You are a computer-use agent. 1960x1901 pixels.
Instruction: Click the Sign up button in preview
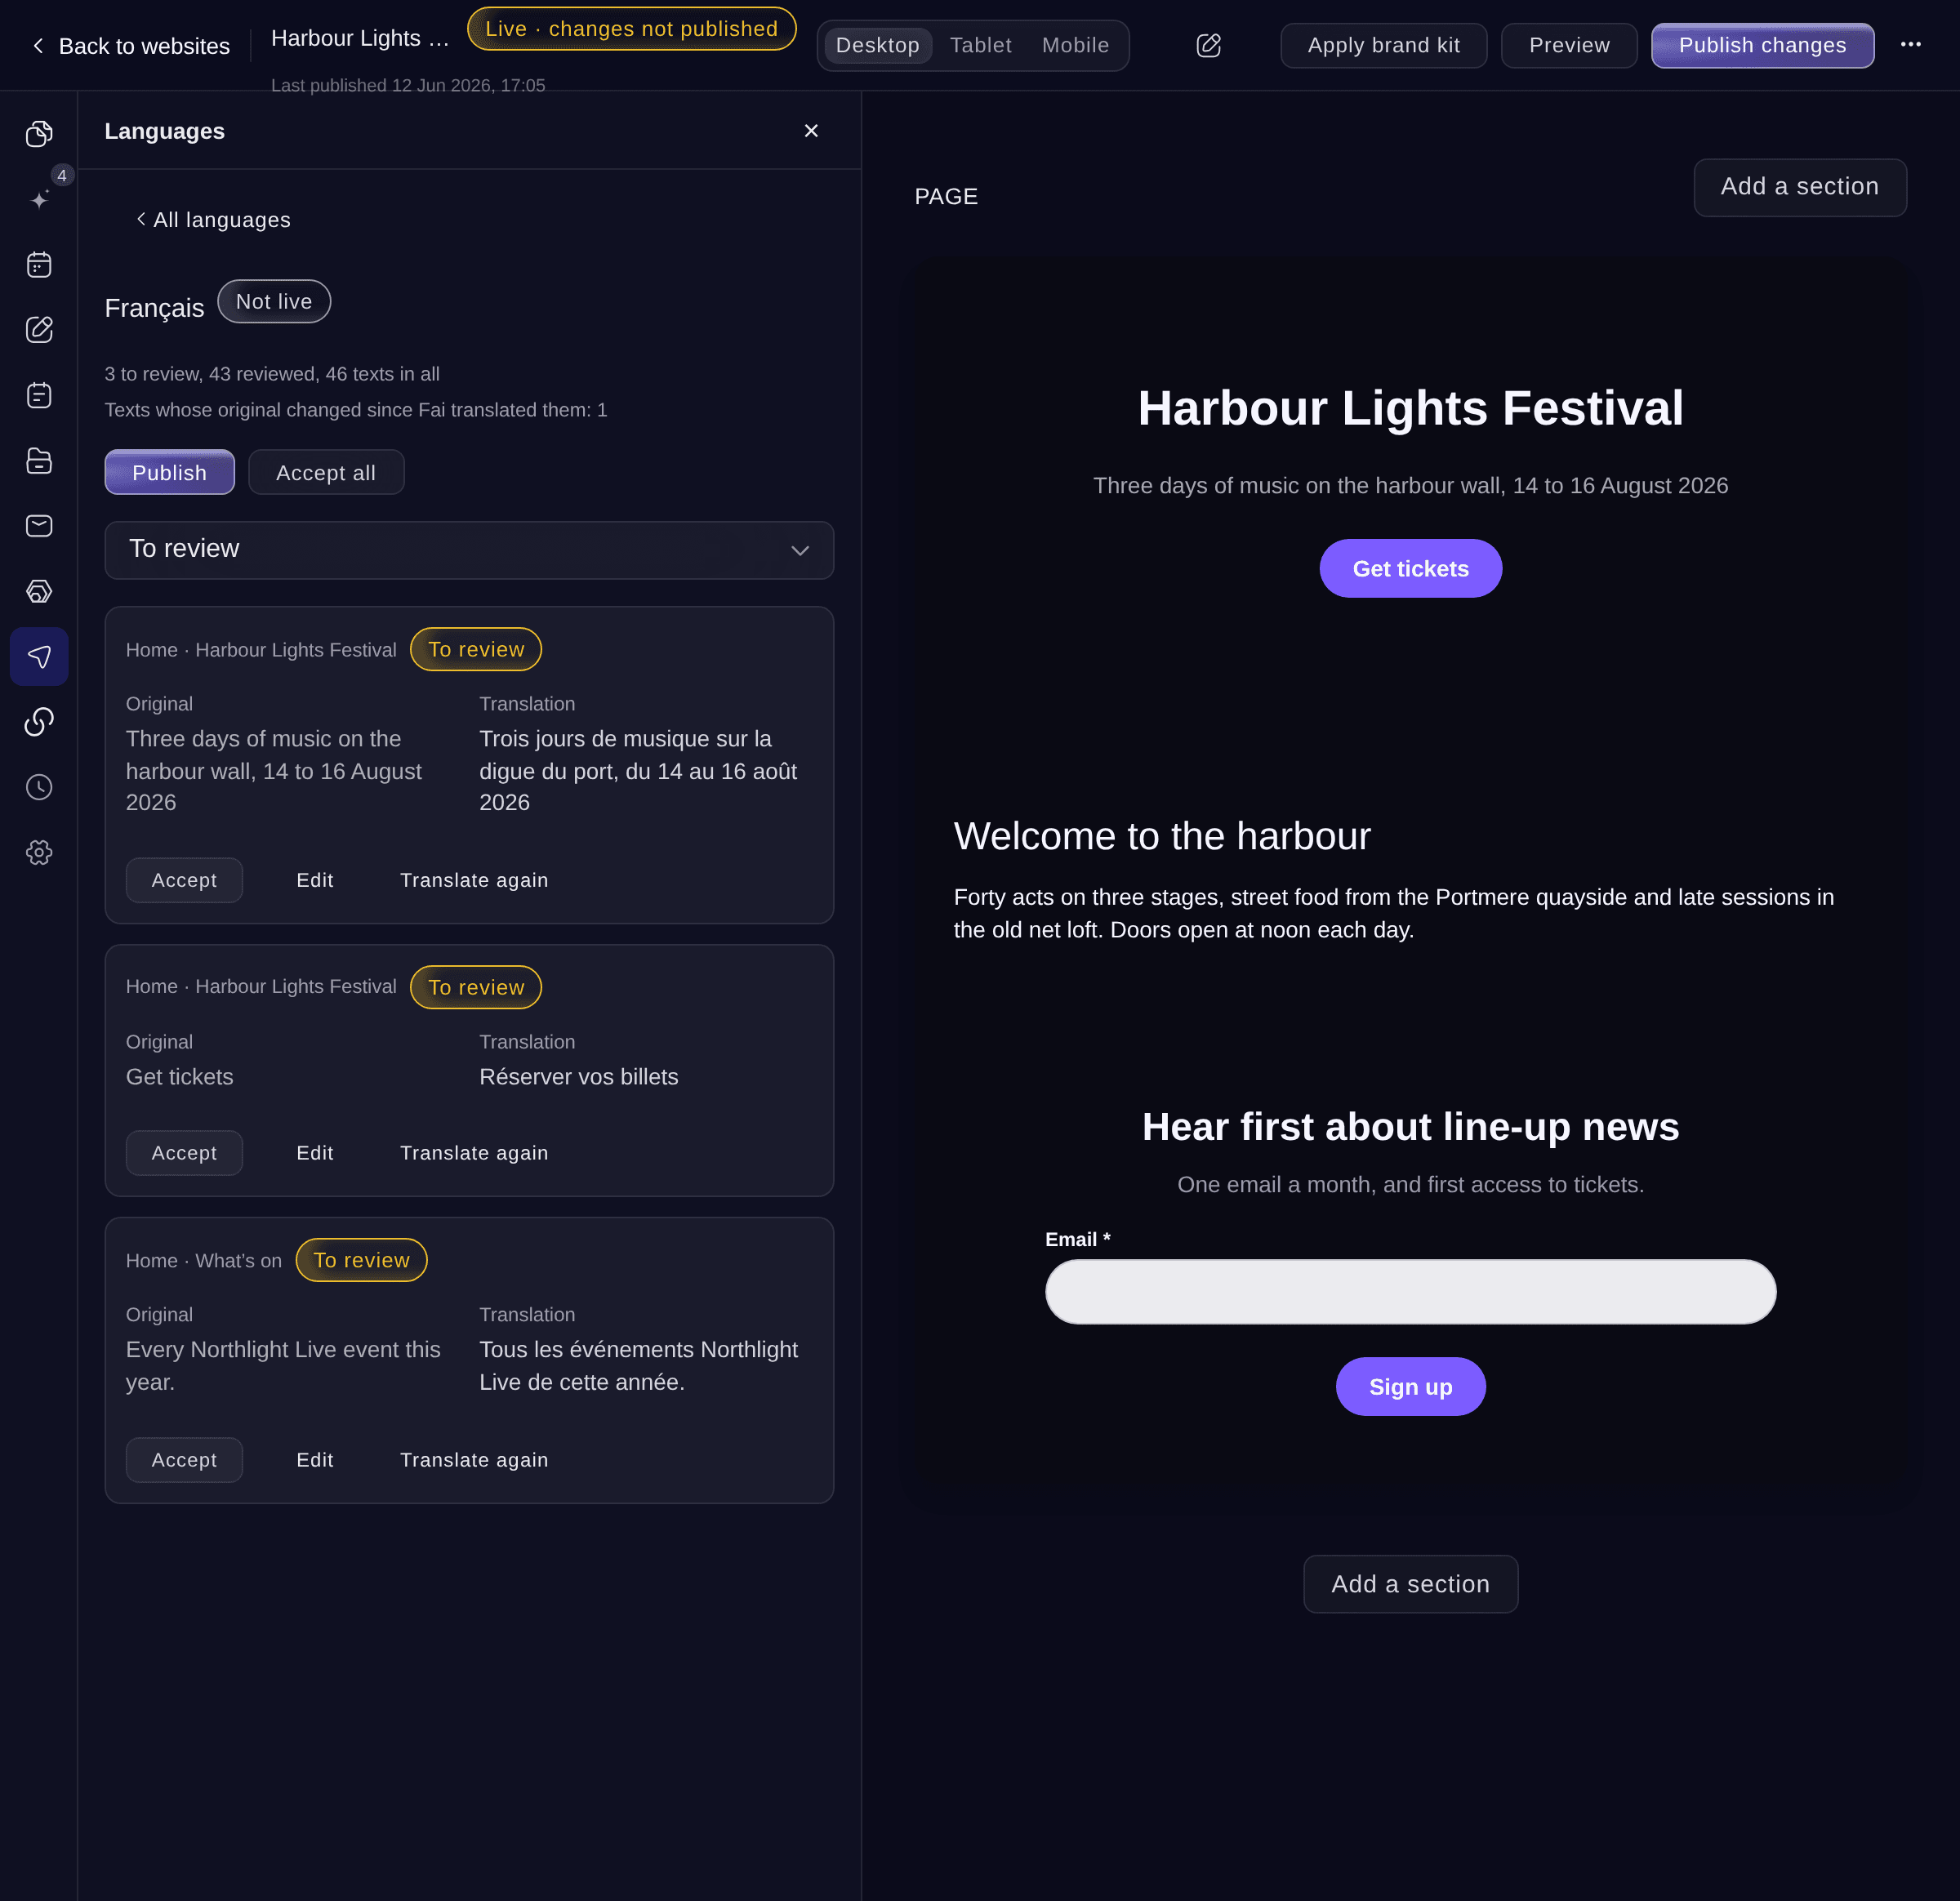click(x=1410, y=1387)
